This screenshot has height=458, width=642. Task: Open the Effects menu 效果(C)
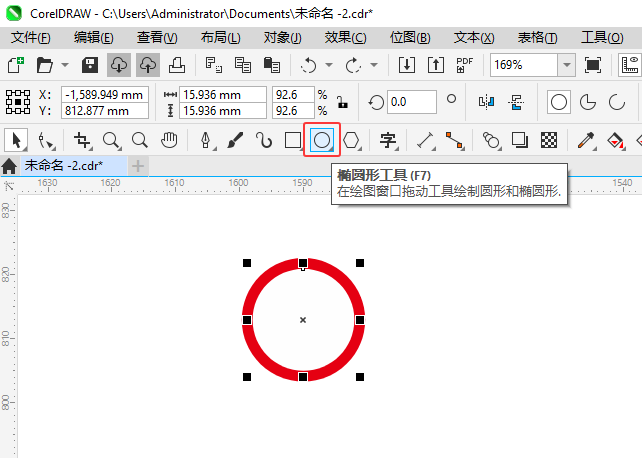[x=346, y=38]
